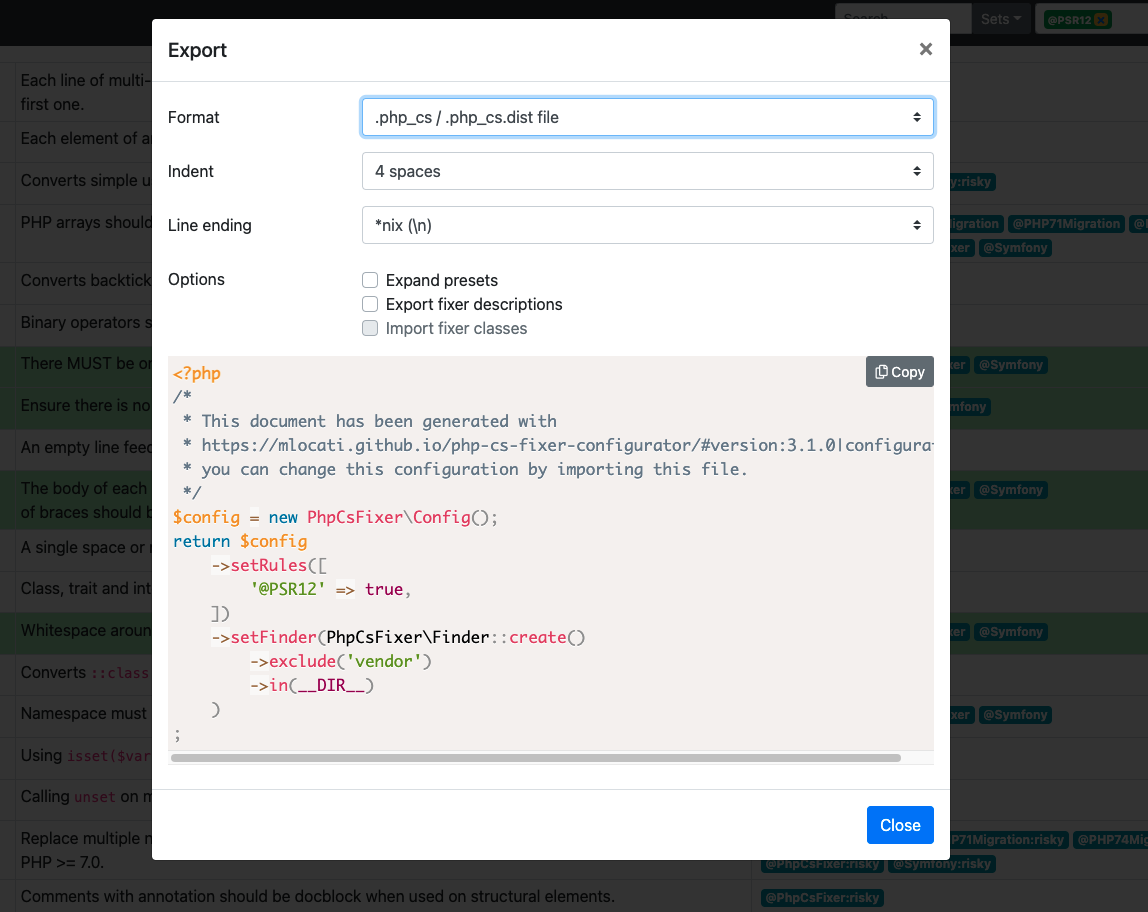
Task: Click the ->setRules([ line in the code
Action: (269, 566)
